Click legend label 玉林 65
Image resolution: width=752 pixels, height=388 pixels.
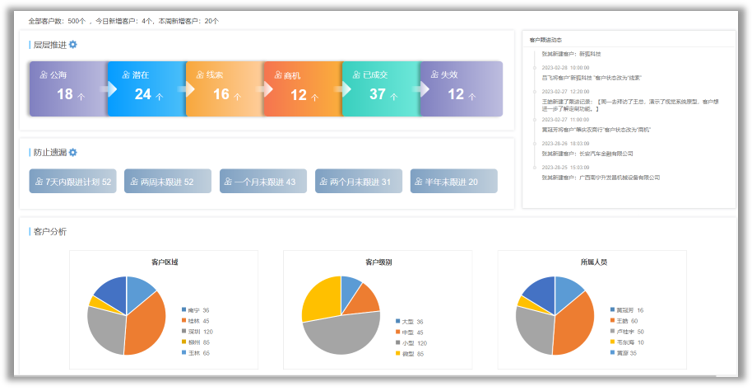click(199, 353)
